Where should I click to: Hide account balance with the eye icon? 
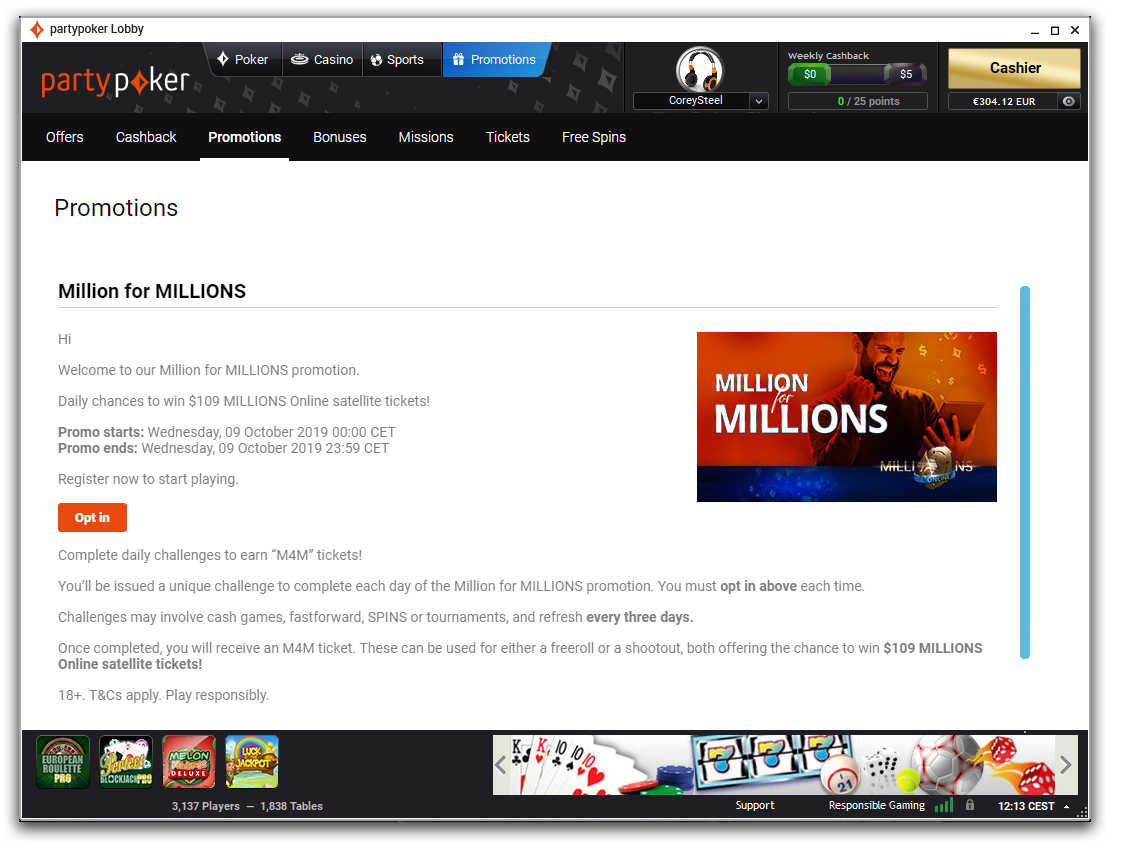pos(1069,101)
